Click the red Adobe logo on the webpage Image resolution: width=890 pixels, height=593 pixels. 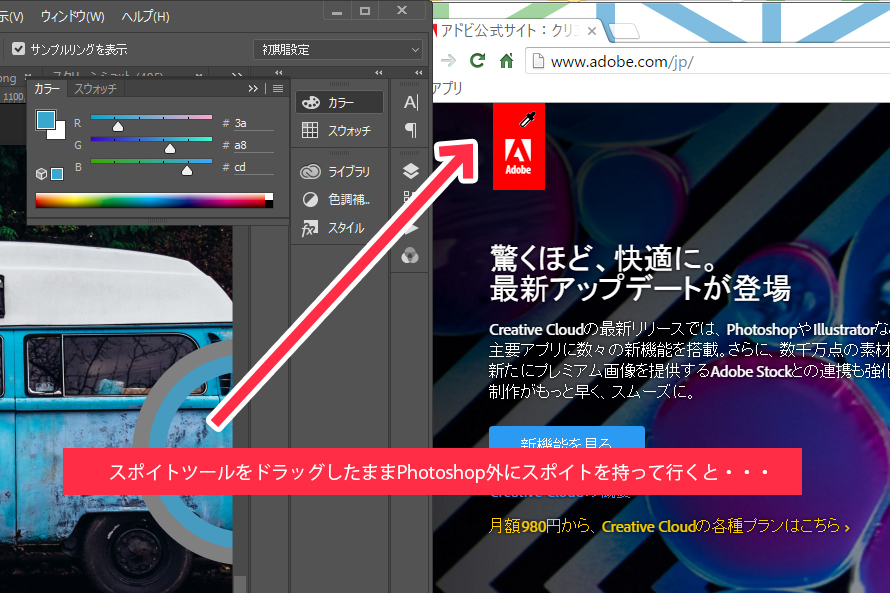tap(519, 146)
